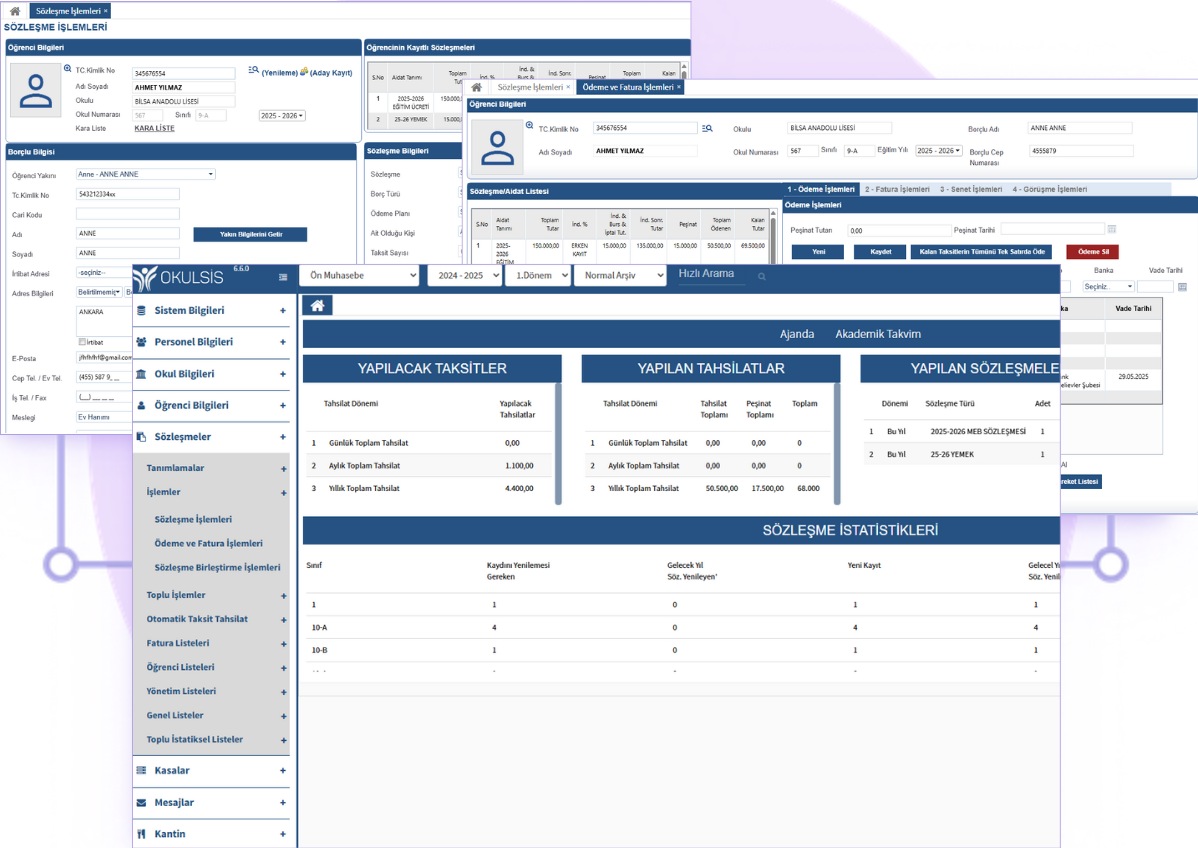Tick the İrtibat checkbox under the address box
The image size is (1198, 848).
[82, 342]
